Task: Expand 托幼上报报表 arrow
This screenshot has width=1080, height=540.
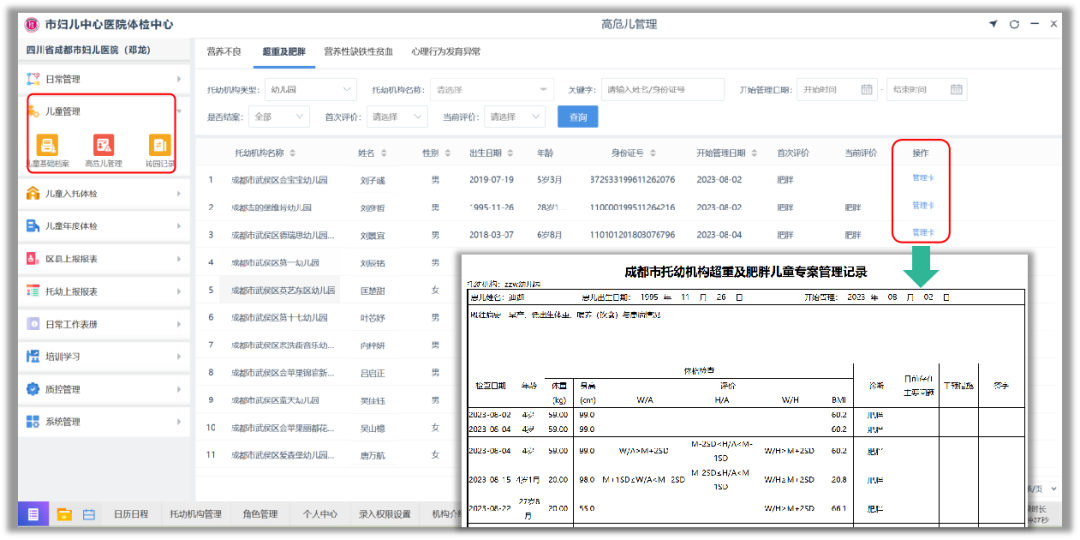Action: pos(179,291)
